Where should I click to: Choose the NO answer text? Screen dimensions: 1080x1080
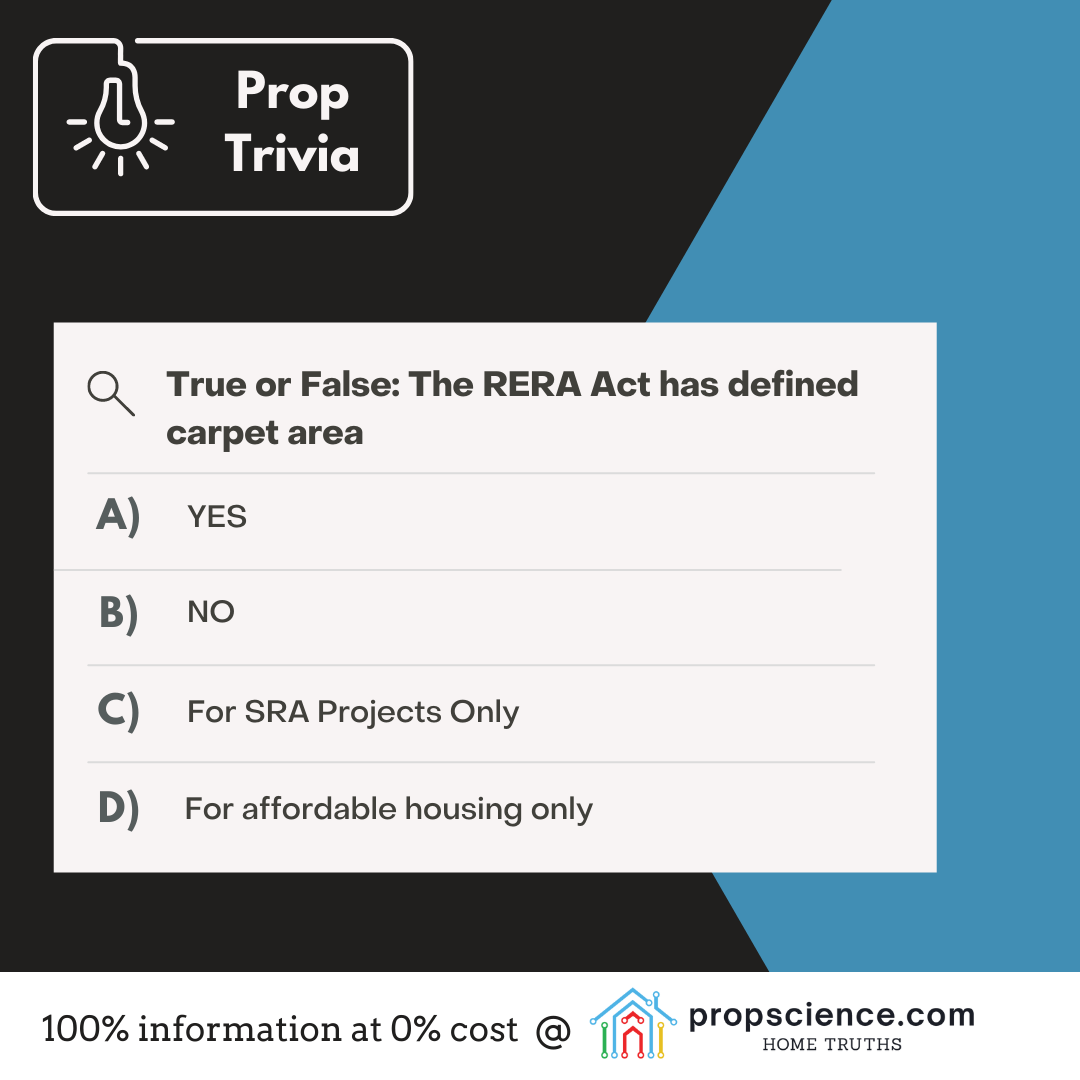(x=211, y=612)
